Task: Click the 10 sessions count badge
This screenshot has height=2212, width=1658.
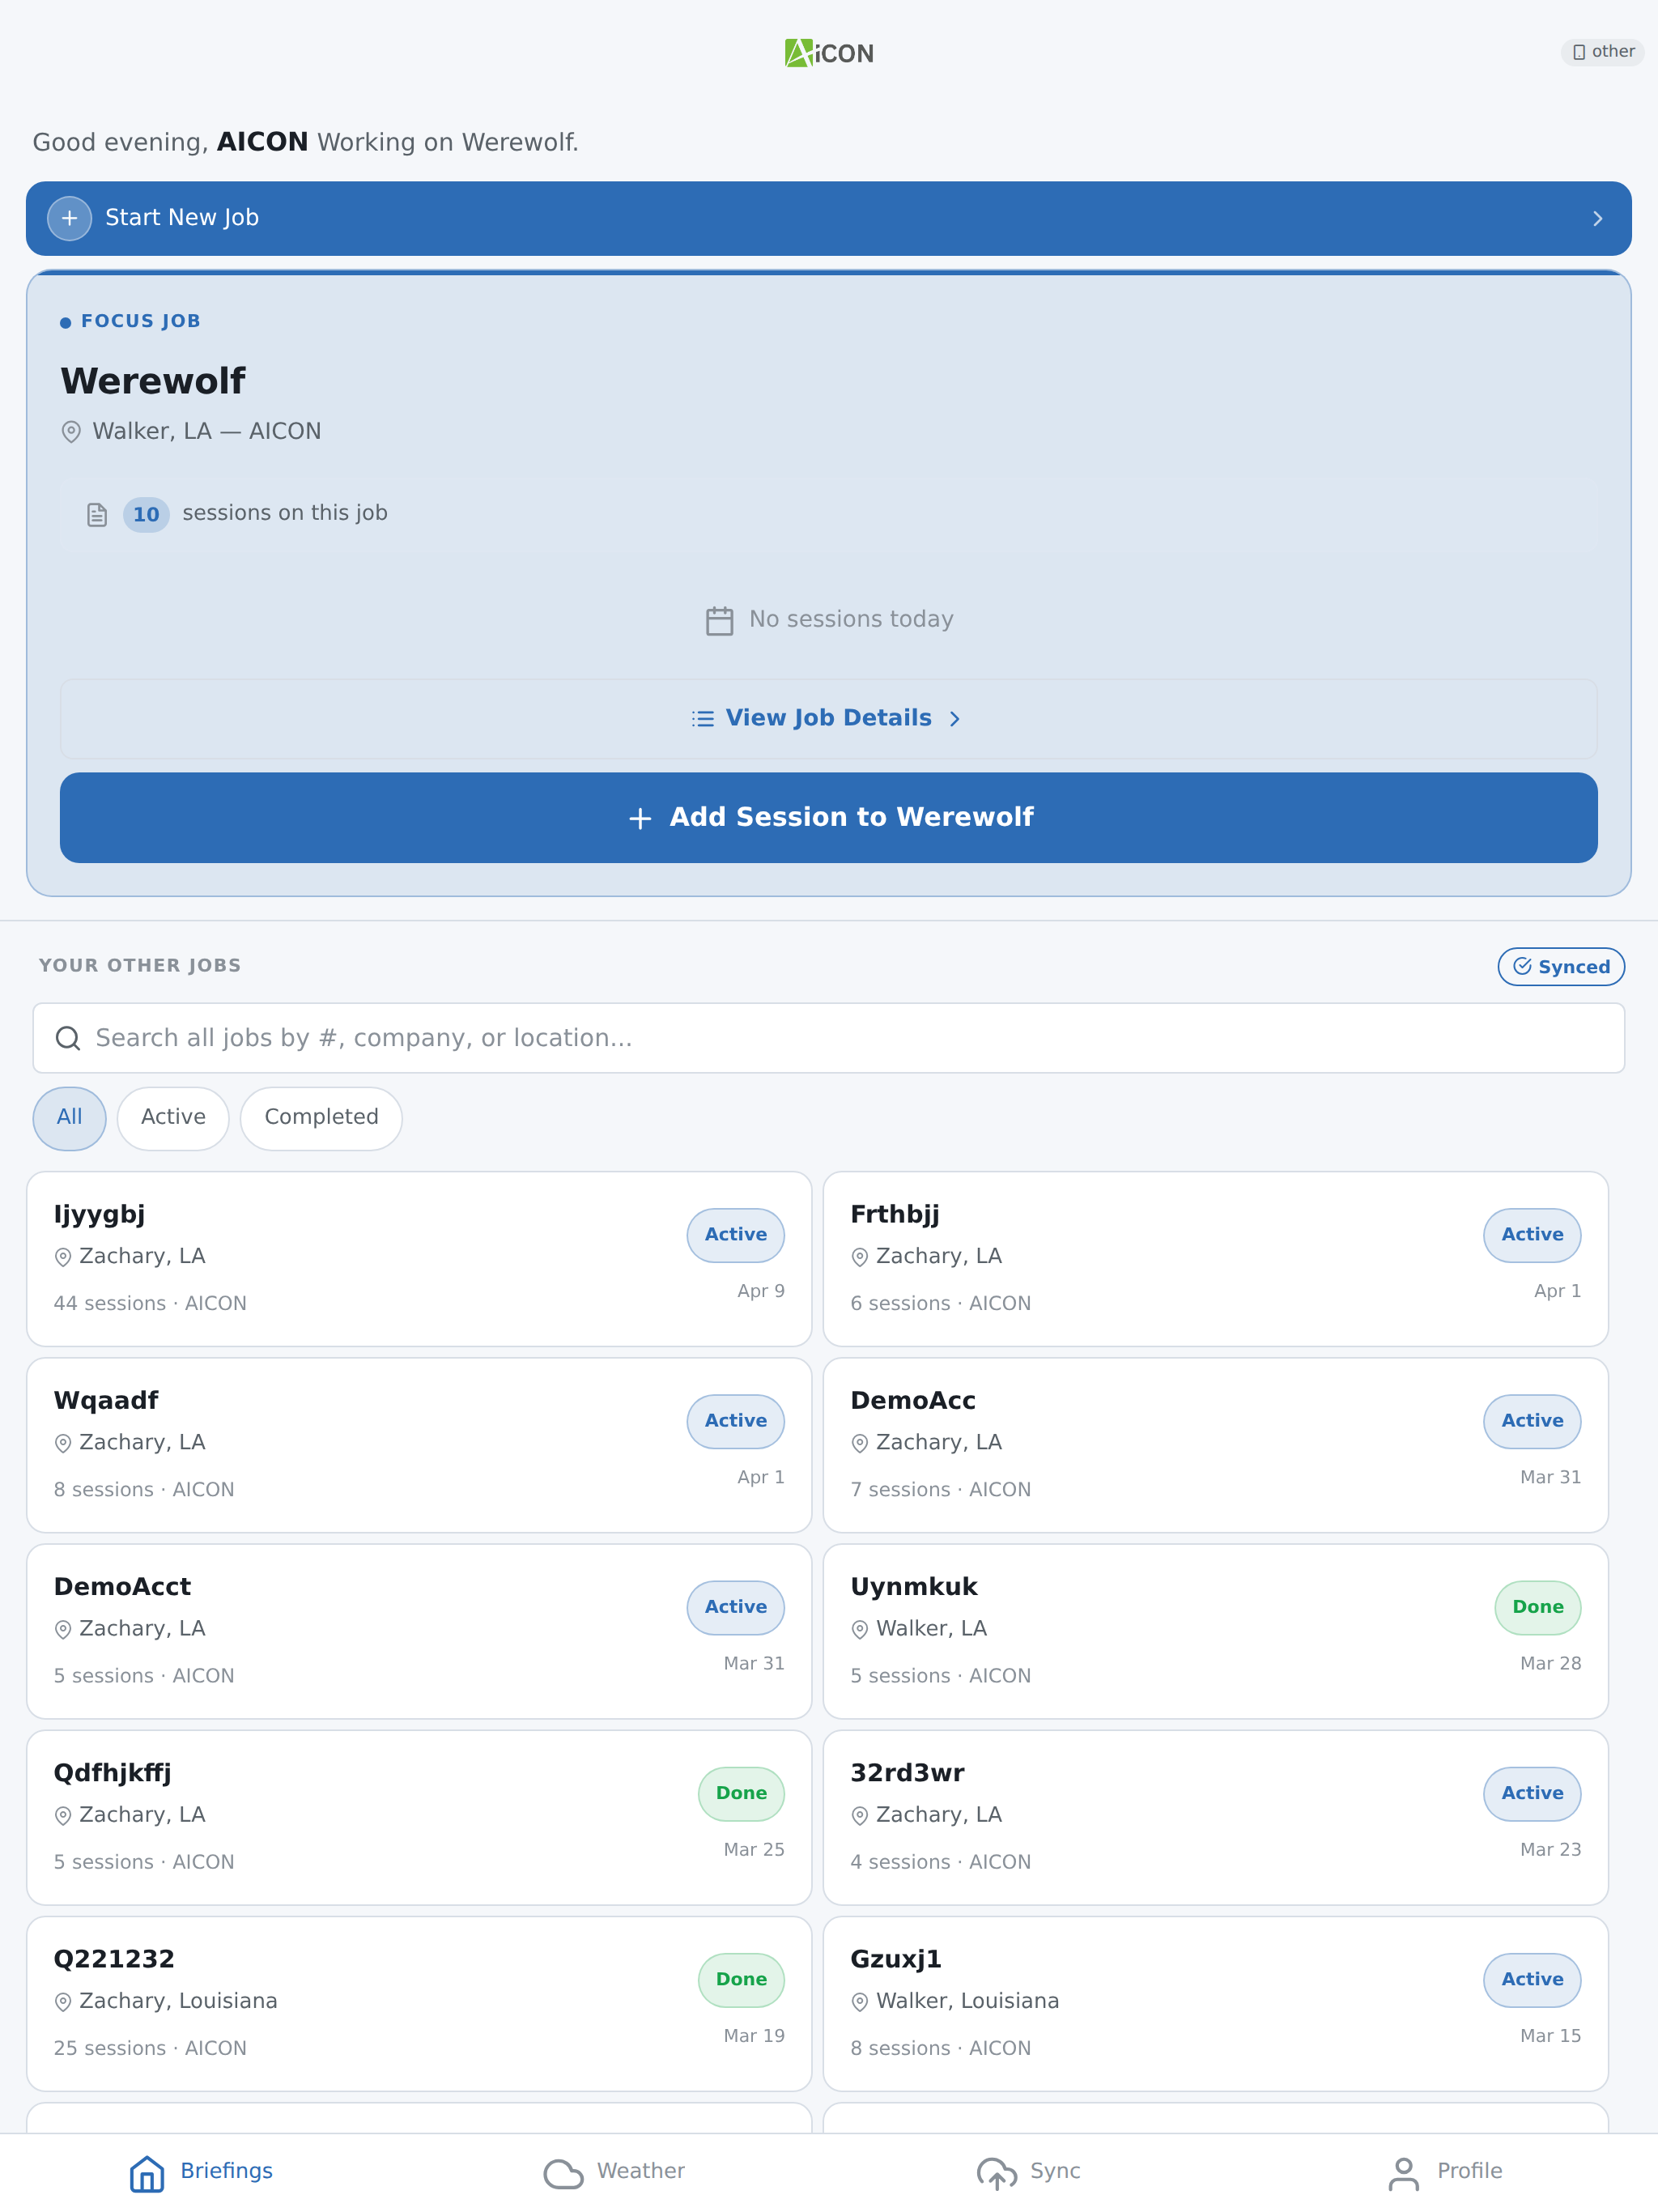Action: coord(146,514)
